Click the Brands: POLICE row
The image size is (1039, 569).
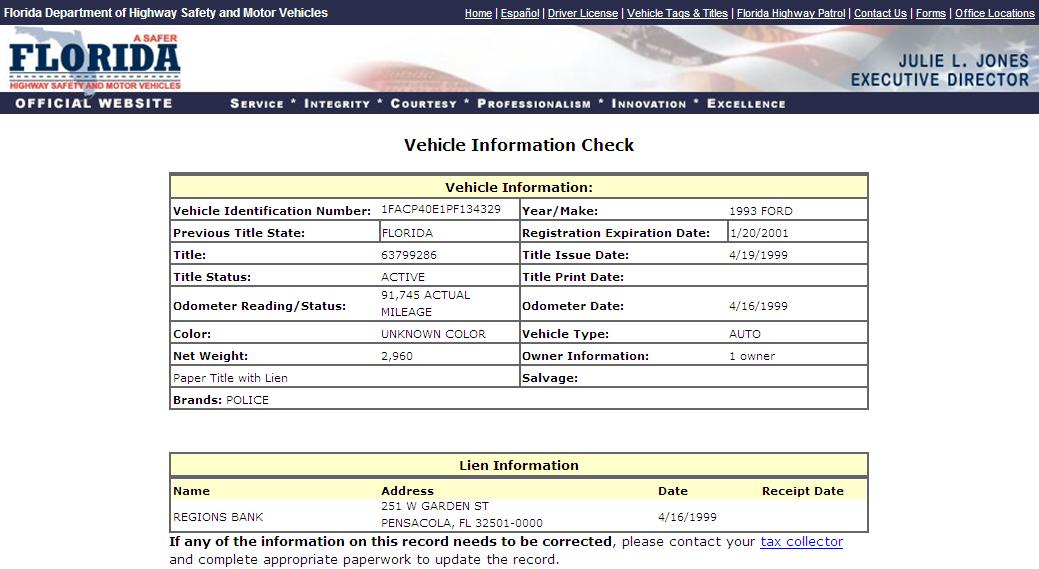[221, 400]
